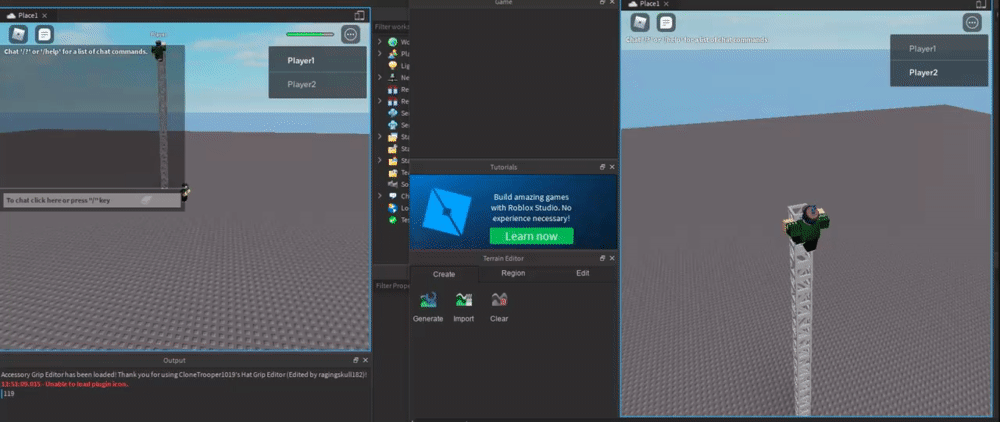The image size is (1000, 422).
Task: Expand the Chat node in Explorer
Action: tap(379, 196)
